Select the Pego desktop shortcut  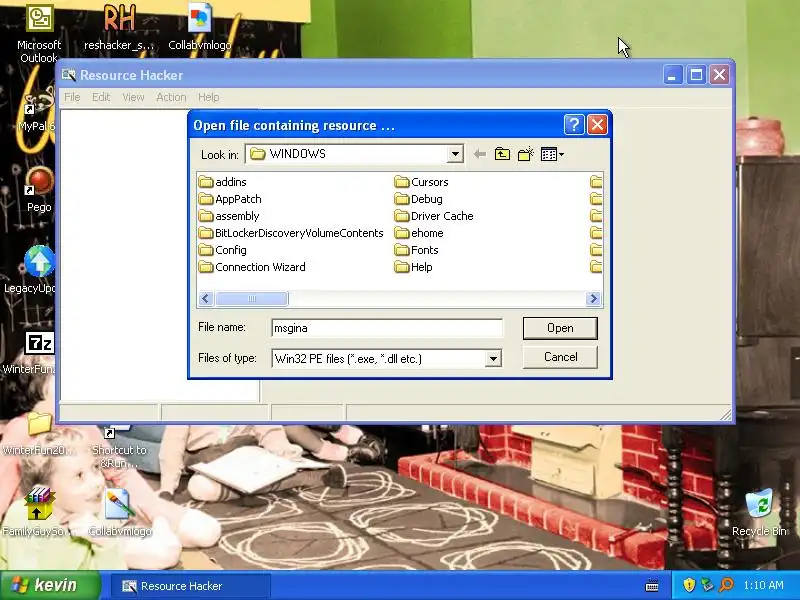click(39, 190)
